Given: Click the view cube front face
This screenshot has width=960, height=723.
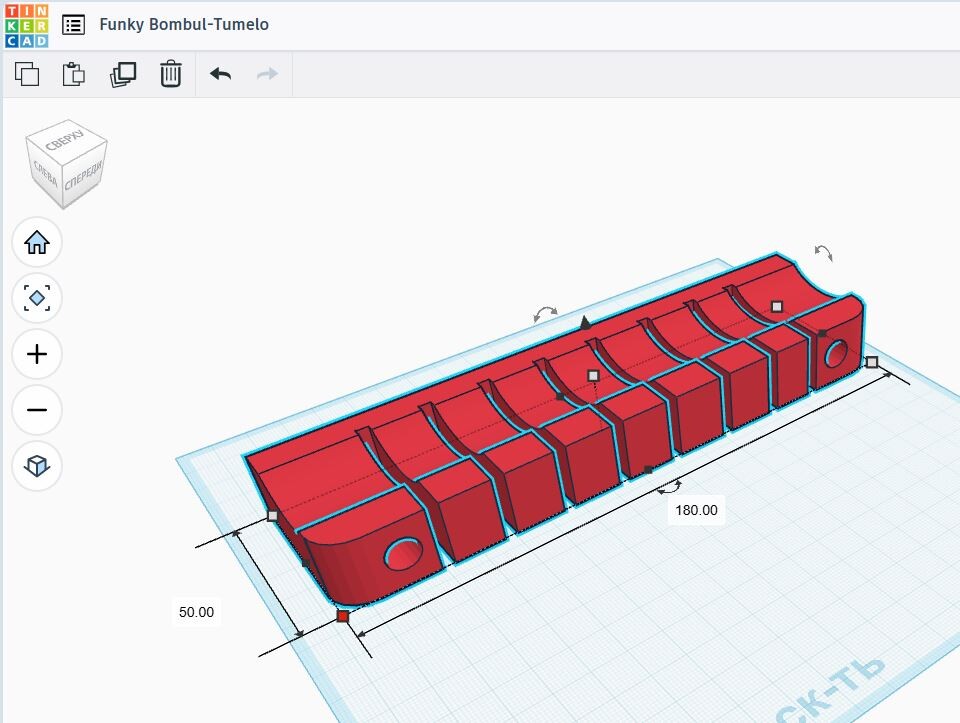Looking at the screenshot, I should coord(83,181).
